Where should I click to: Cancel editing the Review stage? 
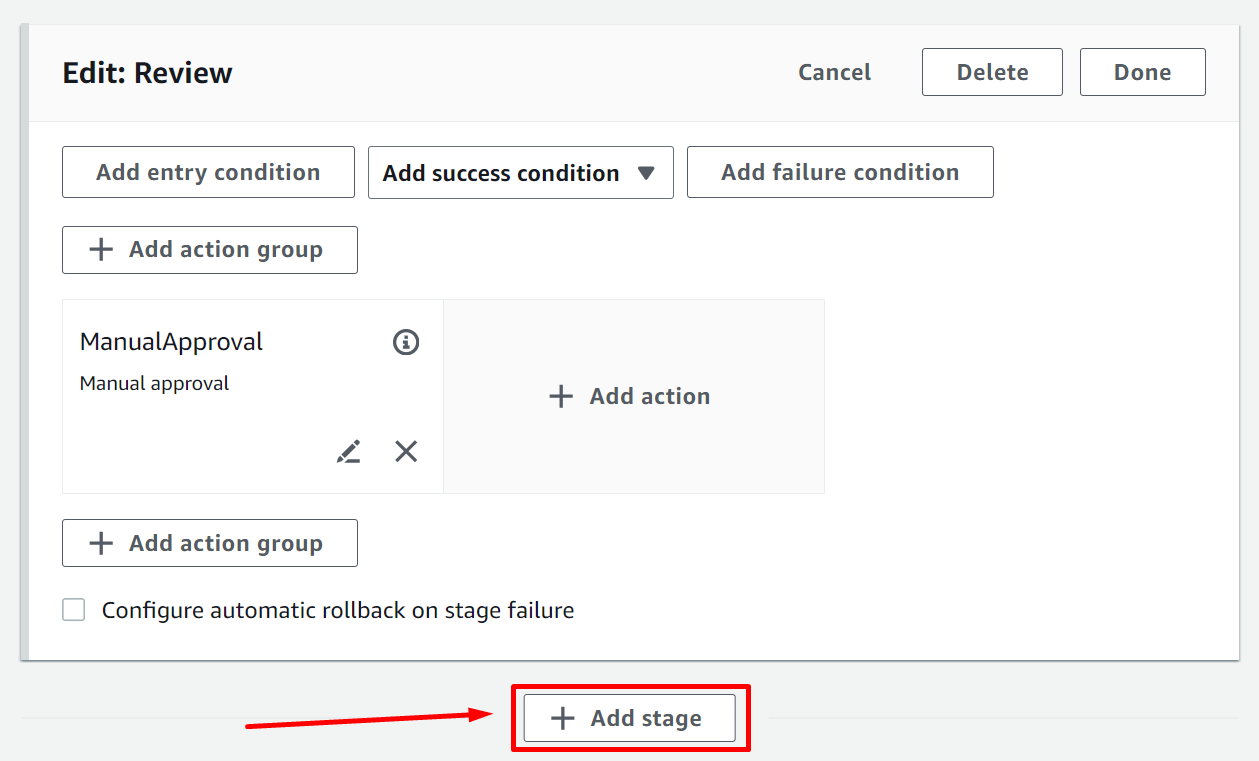[834, 72]
